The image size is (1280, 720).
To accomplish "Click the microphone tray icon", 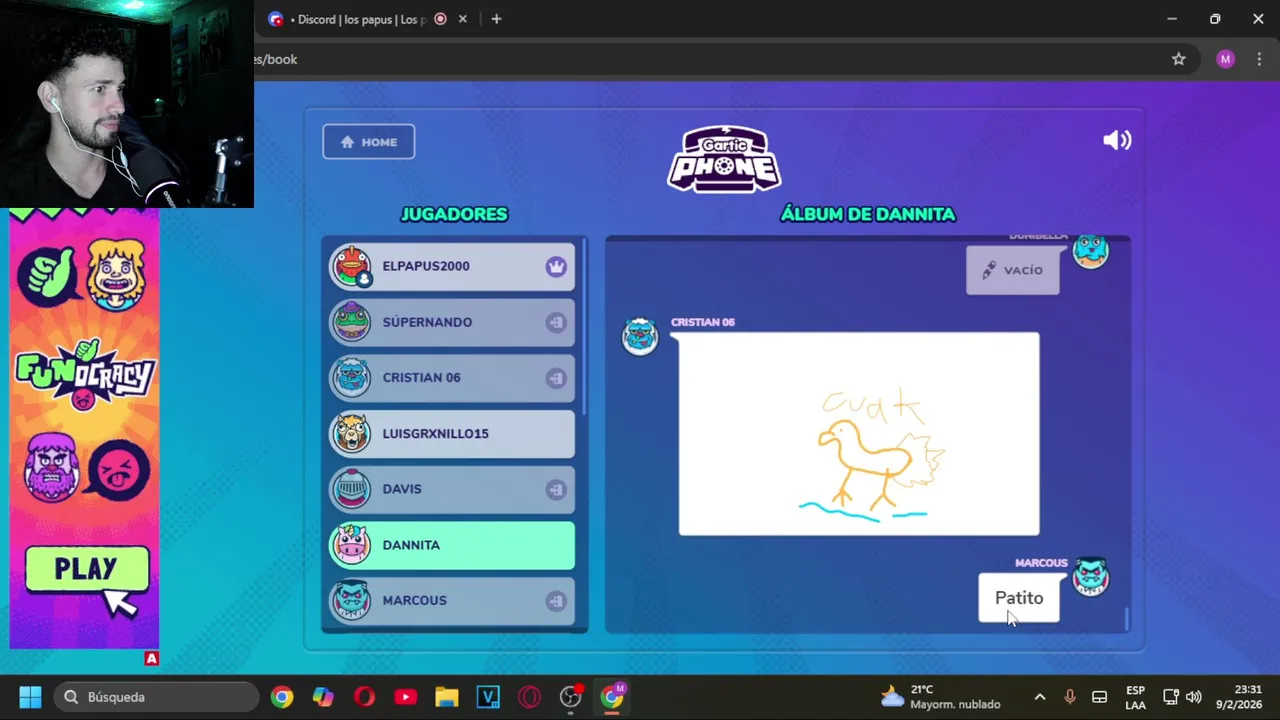I will [1069, 697].
